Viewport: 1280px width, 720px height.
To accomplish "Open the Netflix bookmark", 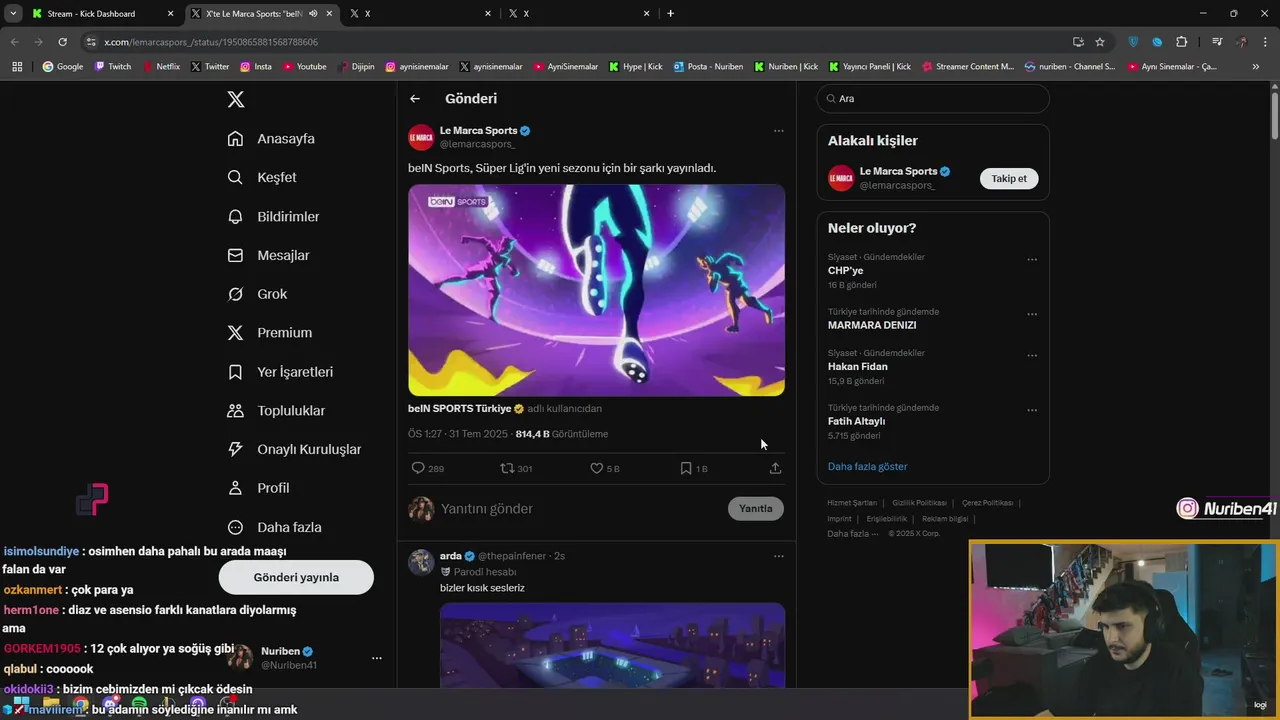I will point(161,67).
